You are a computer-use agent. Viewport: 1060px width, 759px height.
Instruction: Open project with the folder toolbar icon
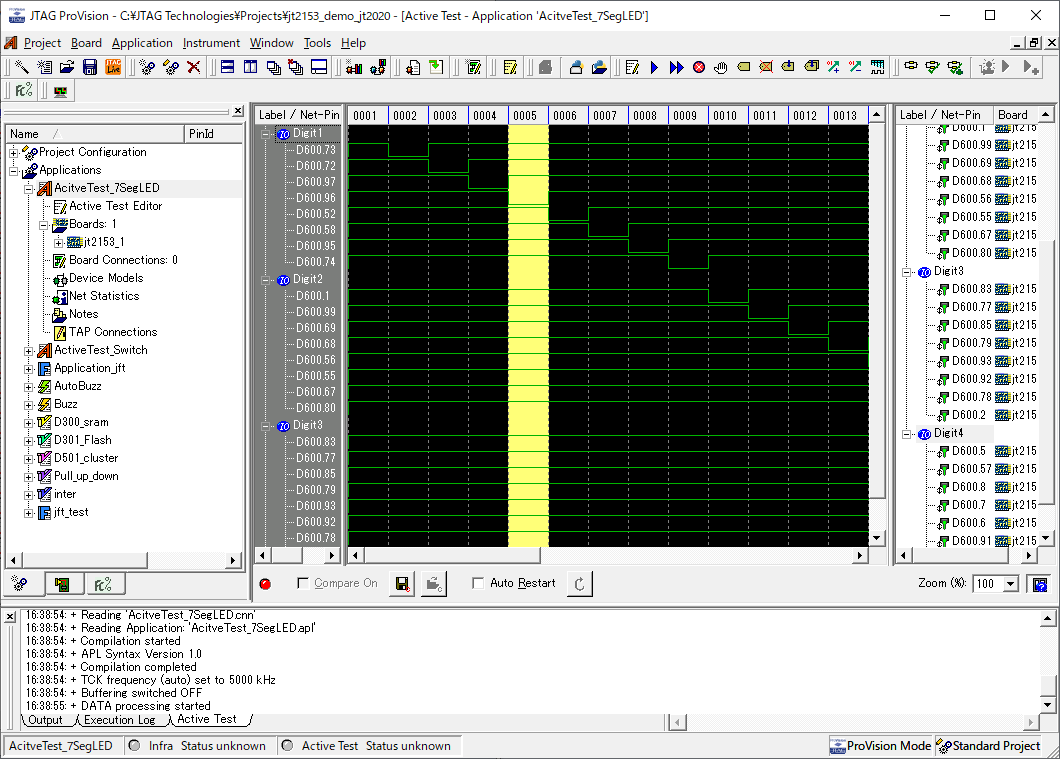67,67
